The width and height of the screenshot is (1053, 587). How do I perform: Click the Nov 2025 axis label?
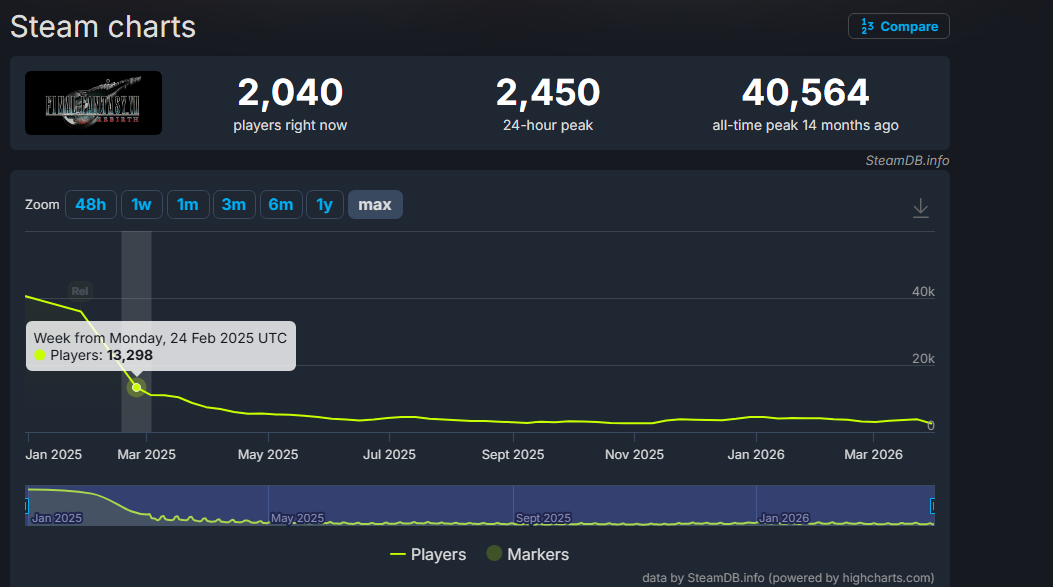tap(634, 455)
